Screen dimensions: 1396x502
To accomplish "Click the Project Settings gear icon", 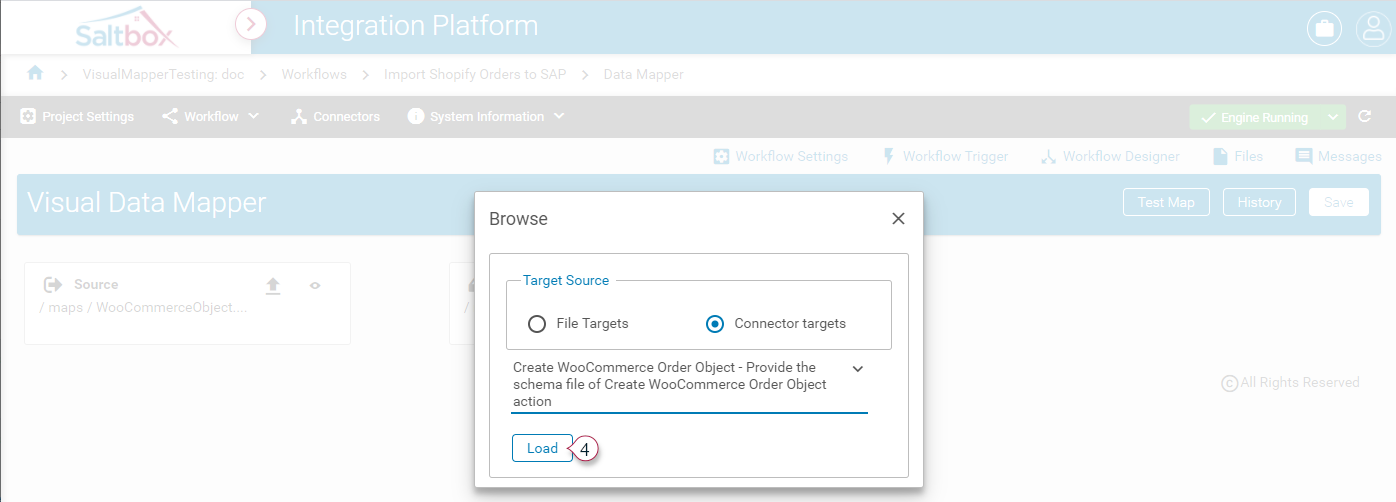I will click(x=28, y=117).
